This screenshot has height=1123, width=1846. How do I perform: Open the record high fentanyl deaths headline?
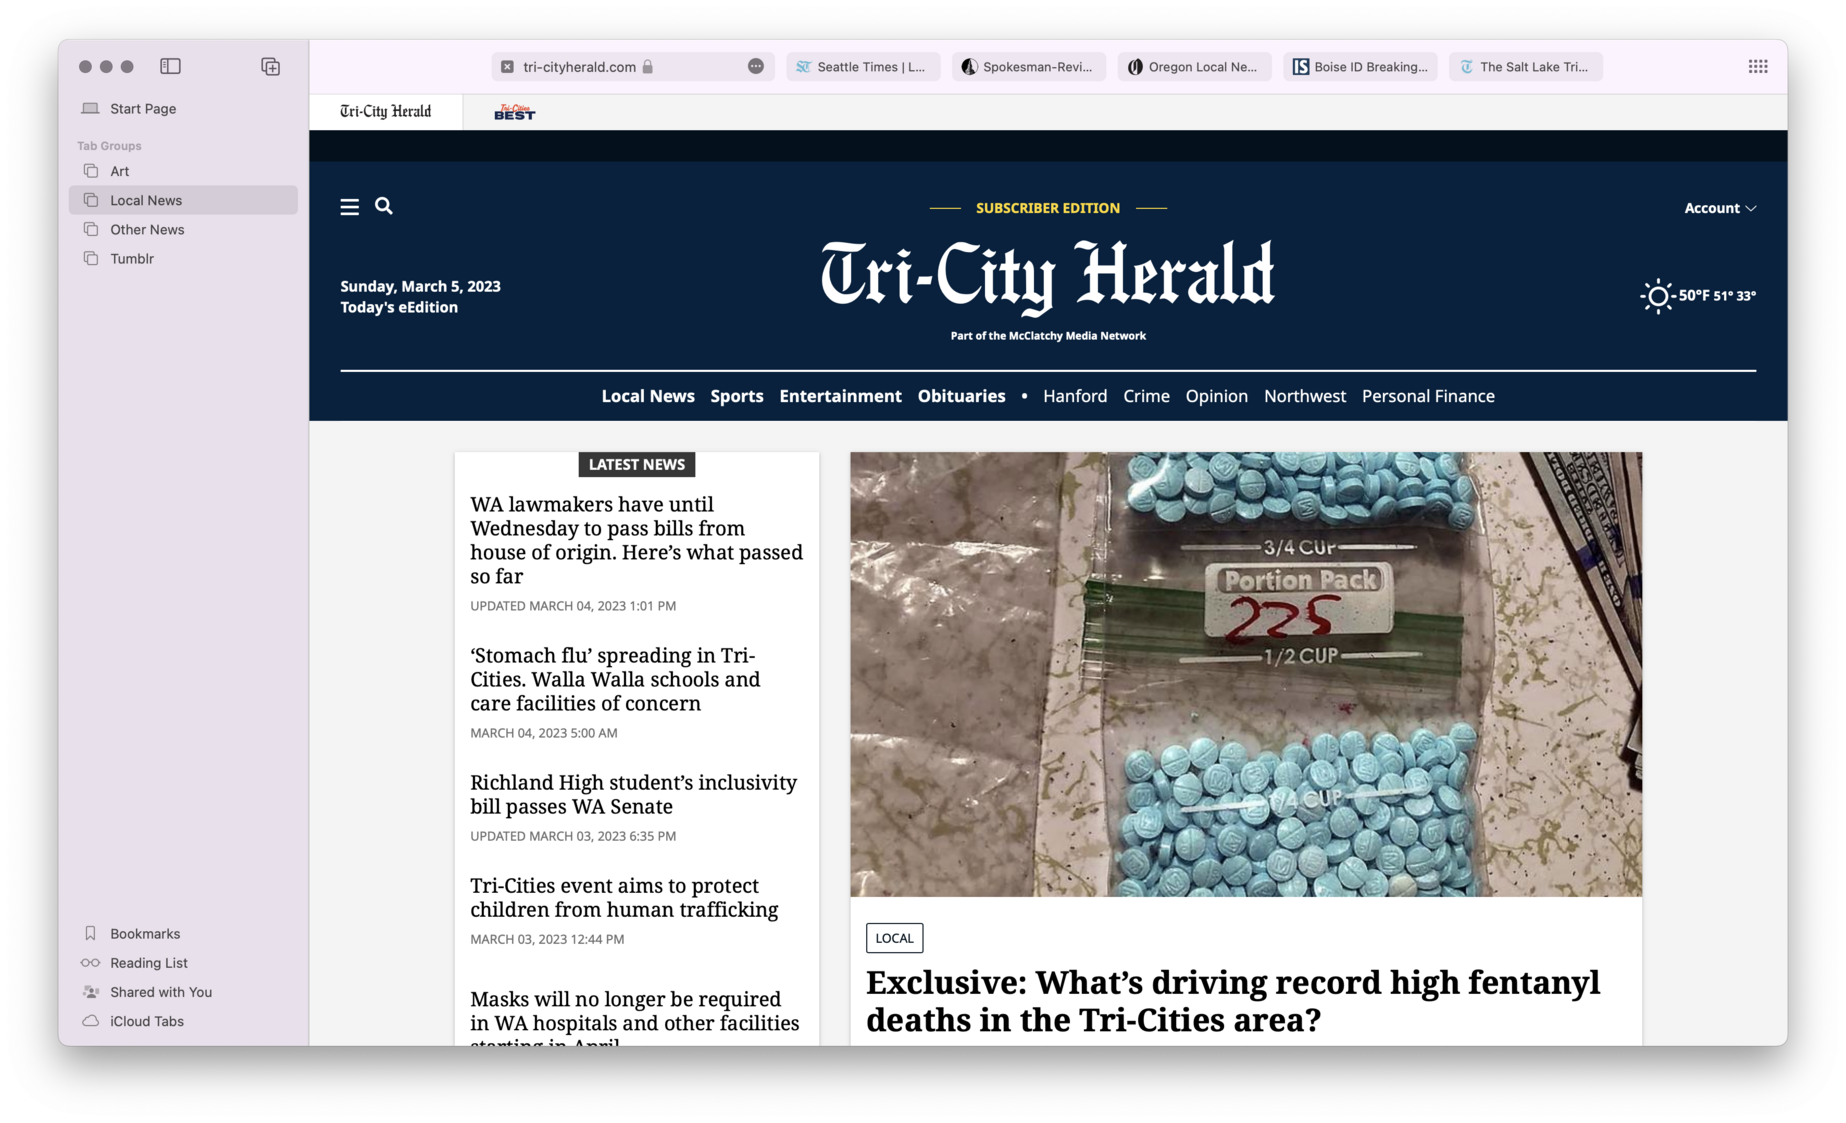tap(1233, 1000)
